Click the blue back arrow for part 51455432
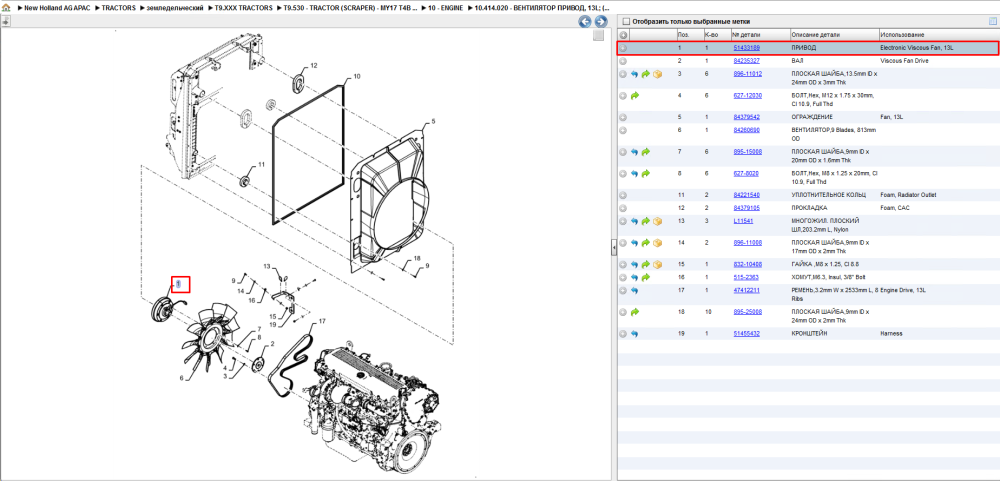This screenshot has height=481, width=1000. 635,334
